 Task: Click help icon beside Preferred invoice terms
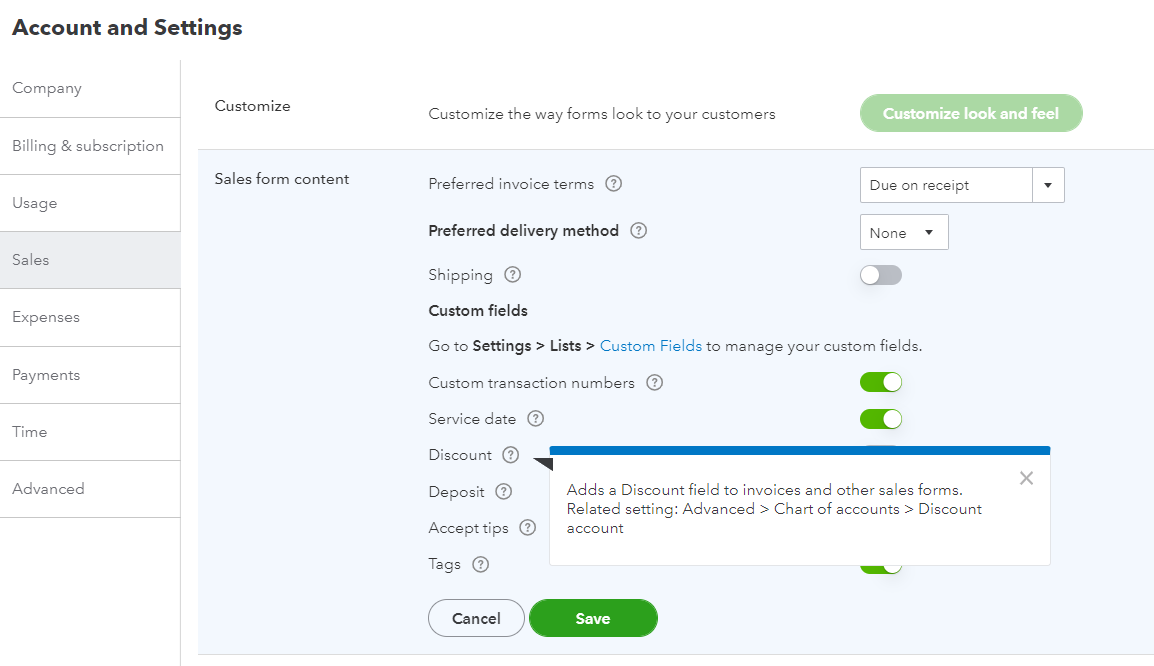(613, 184)
